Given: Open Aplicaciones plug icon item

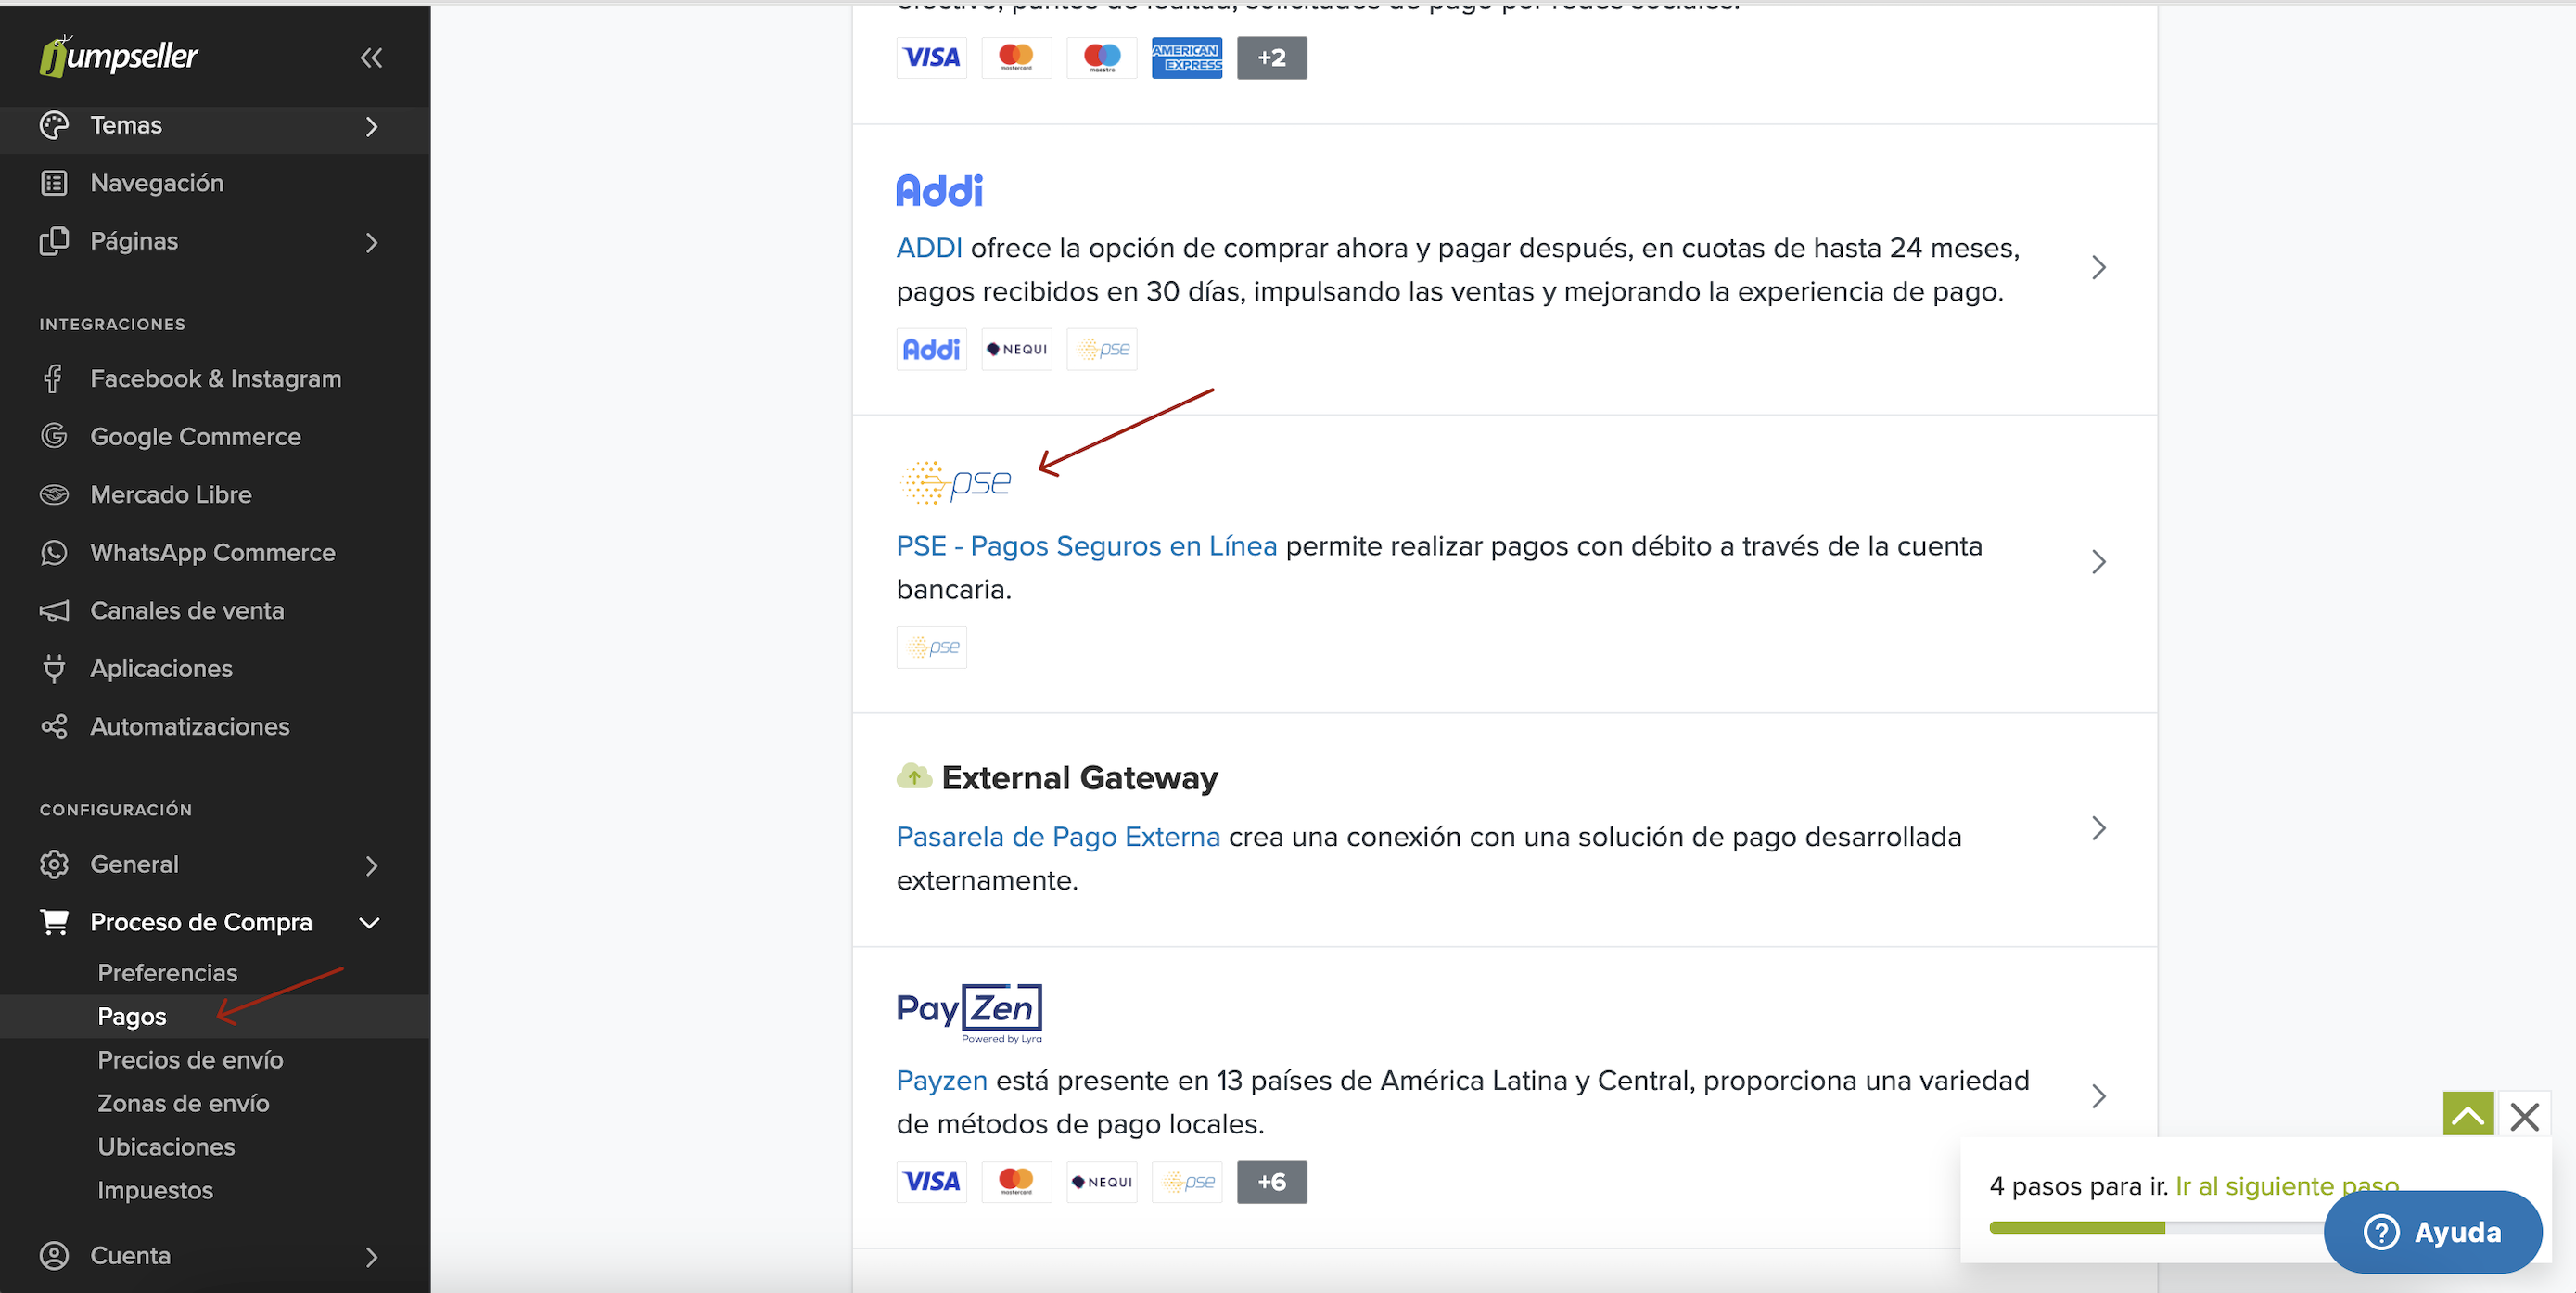Looking at the screenshot, I should pyautogui.click(x=161, y=669).
